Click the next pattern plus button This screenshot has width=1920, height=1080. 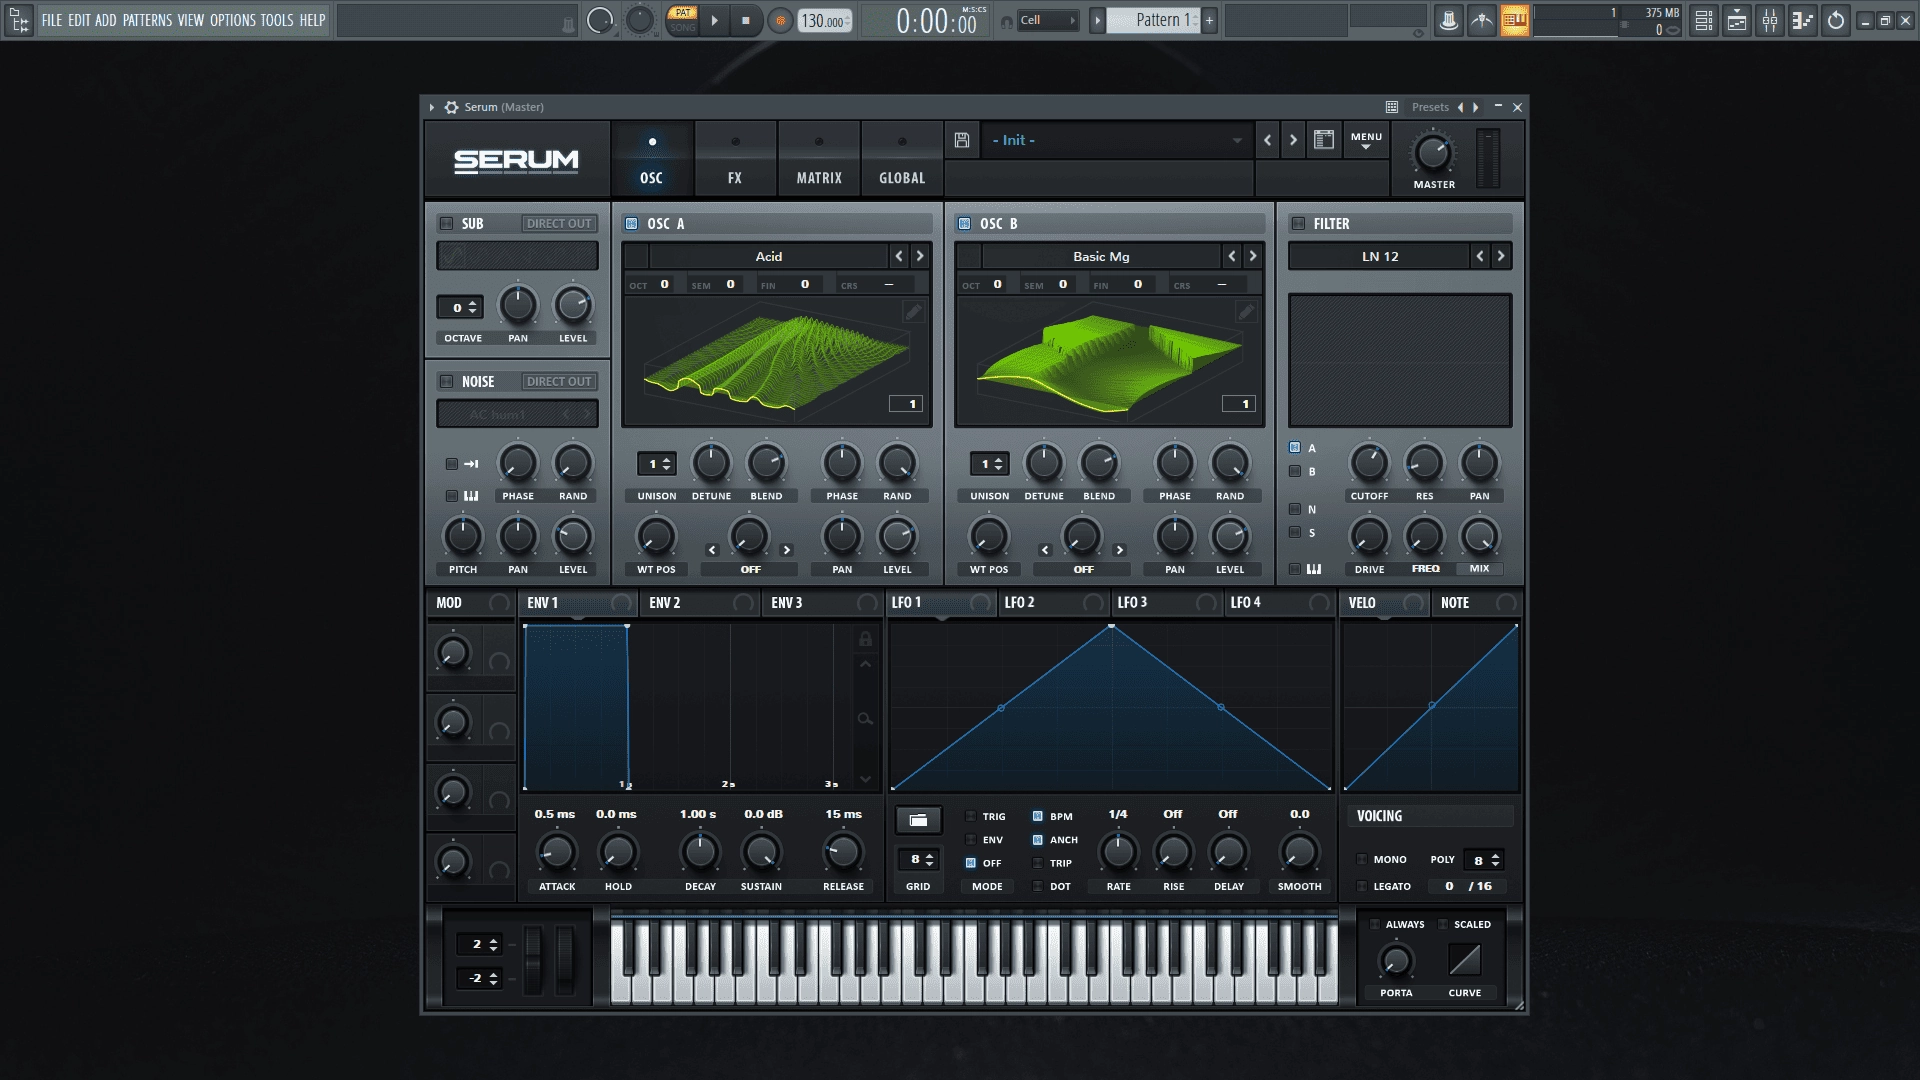click(x=1209, y=20)
